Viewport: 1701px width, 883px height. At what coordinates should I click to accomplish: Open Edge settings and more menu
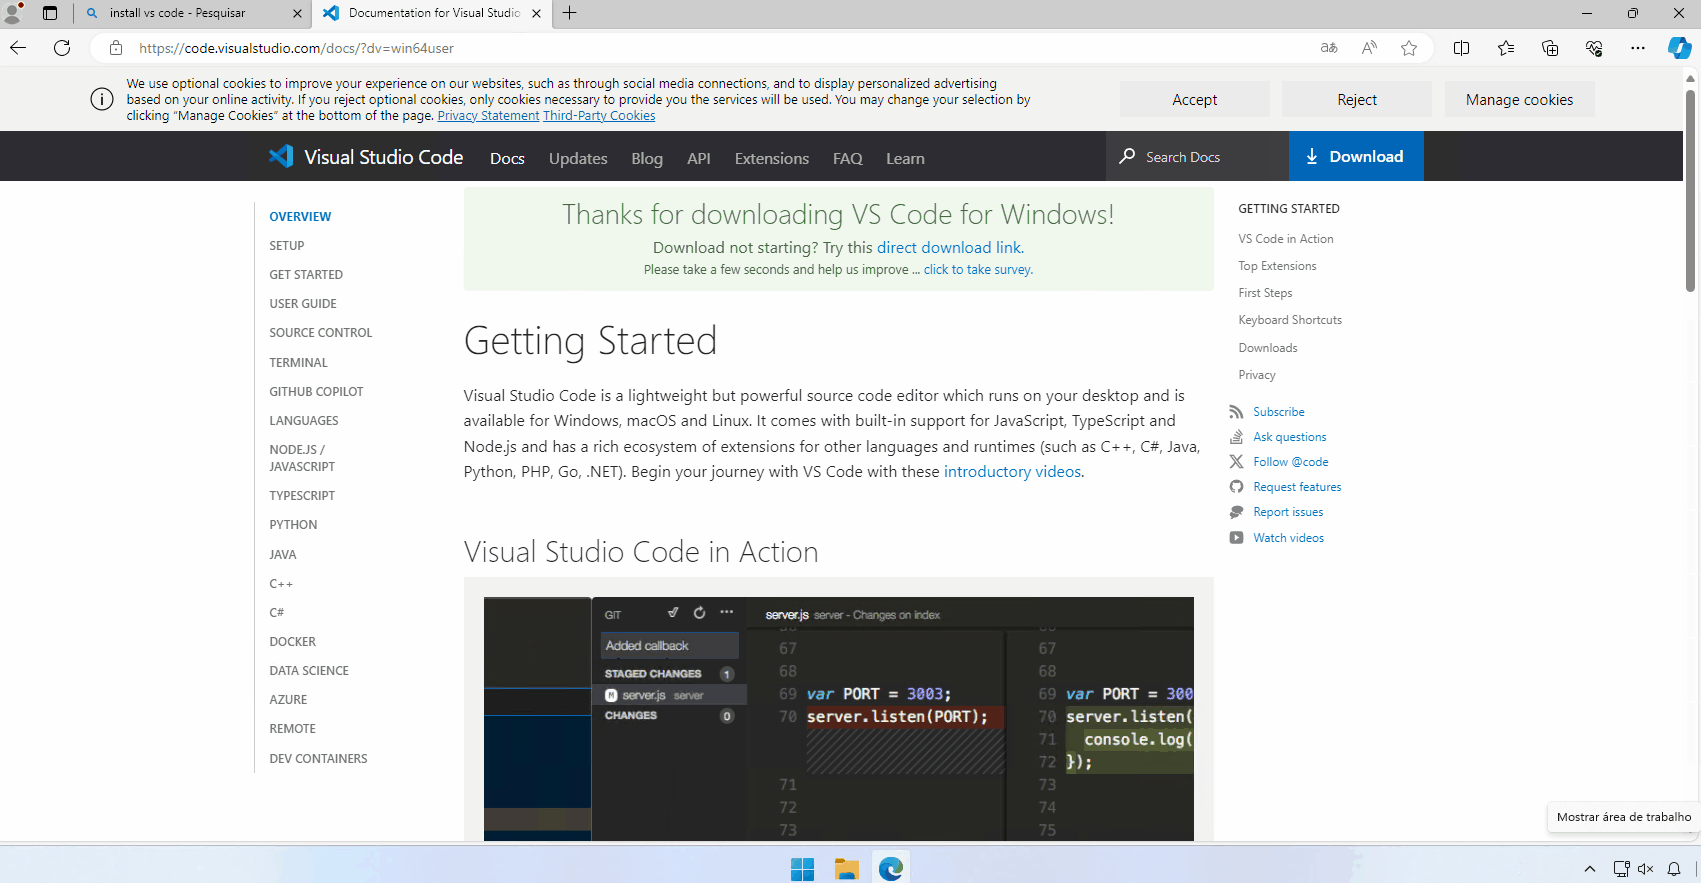click(1637, 48)
